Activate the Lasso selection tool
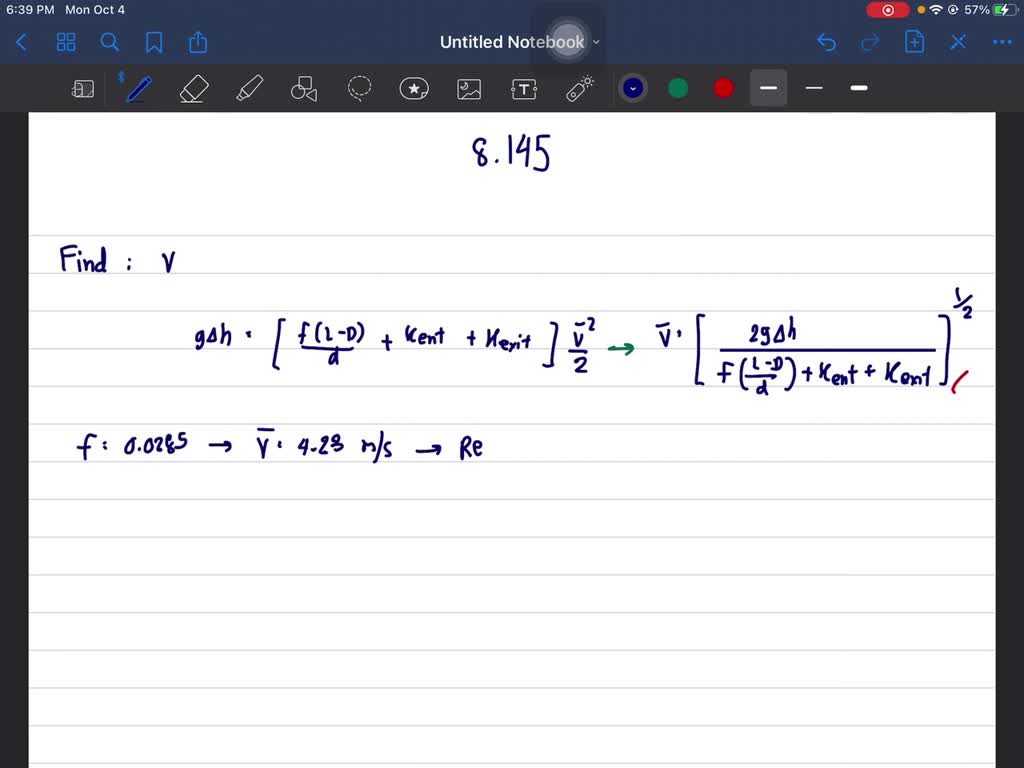This screenshot has width=1024, height=768. click(359, 89)
